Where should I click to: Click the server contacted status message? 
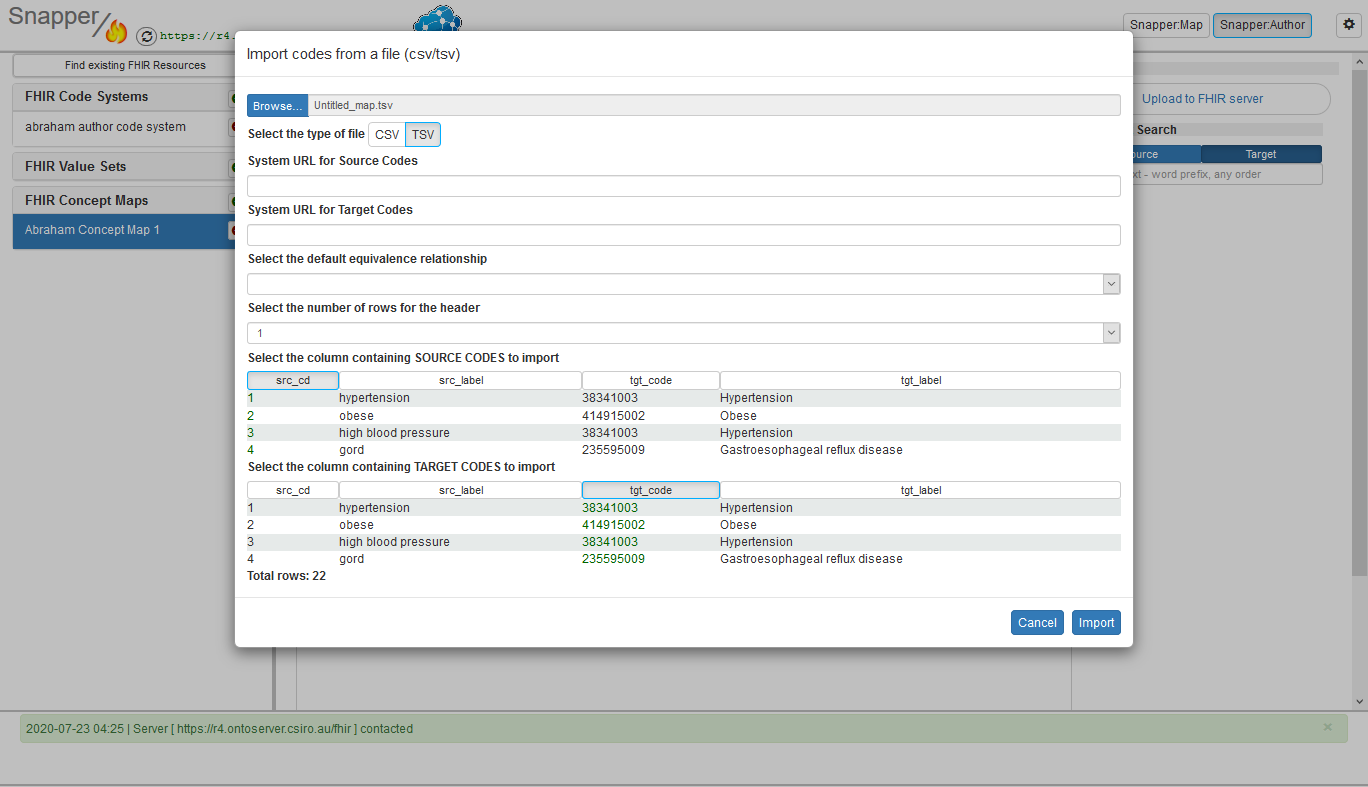tap(219, 729)
